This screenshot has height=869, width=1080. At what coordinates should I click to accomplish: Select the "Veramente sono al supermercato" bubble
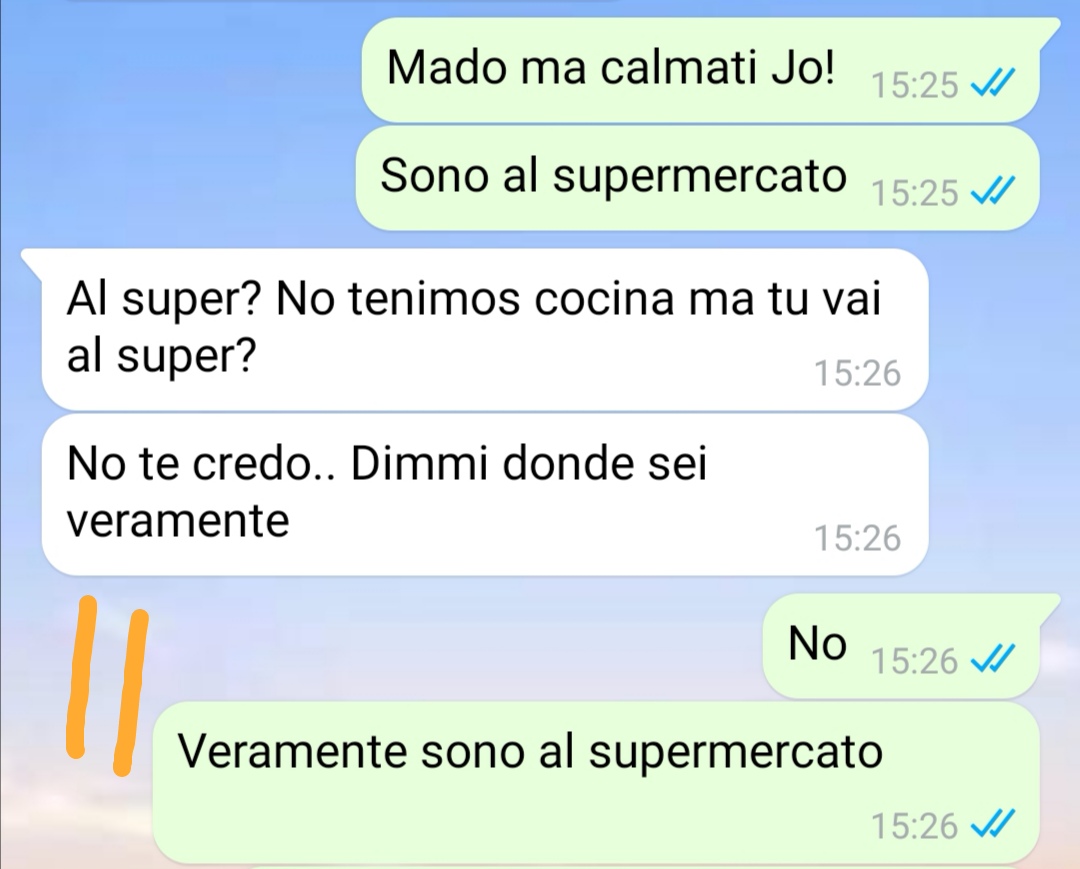tap(595, 783)
